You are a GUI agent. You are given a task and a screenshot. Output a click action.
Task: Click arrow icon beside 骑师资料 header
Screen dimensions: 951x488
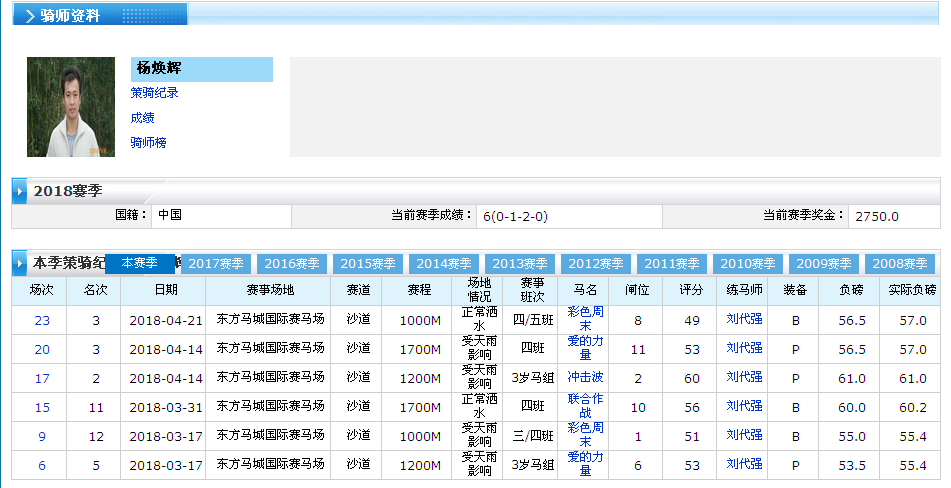coord(29,16)
